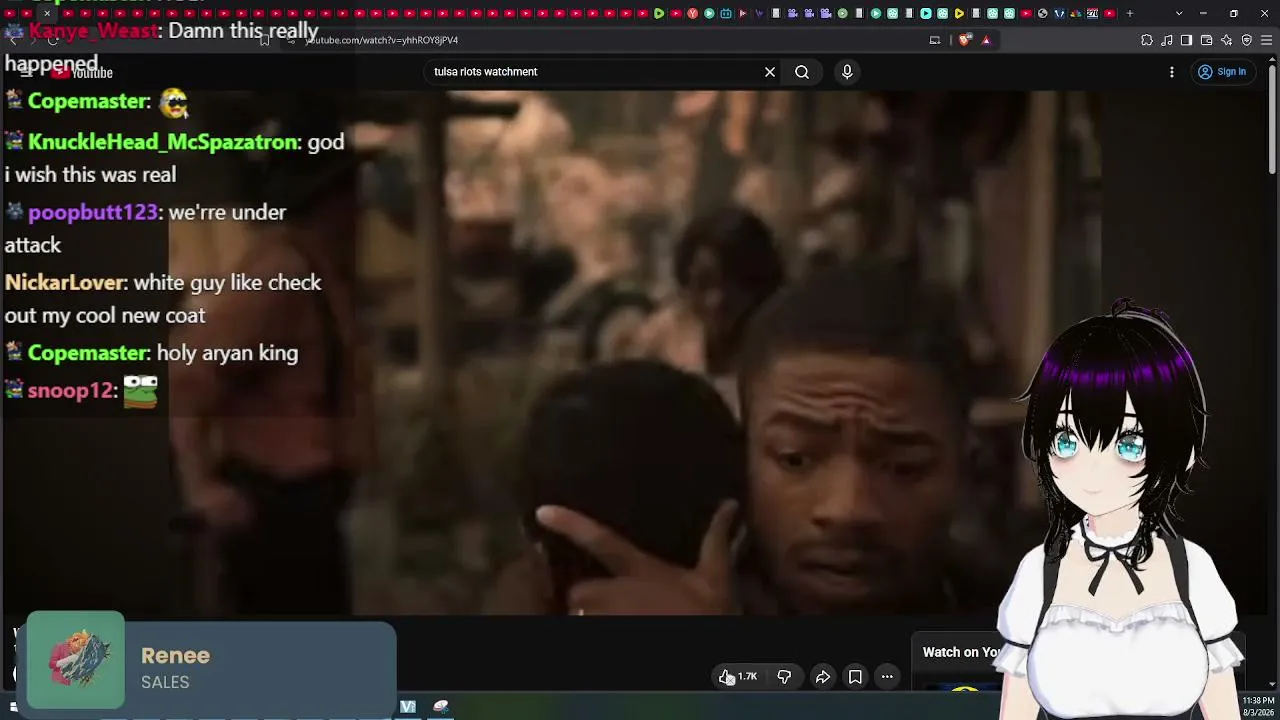Click the VTuber avatar overlay
Screen dimensions: 1280x720
tap(1120, 510)
